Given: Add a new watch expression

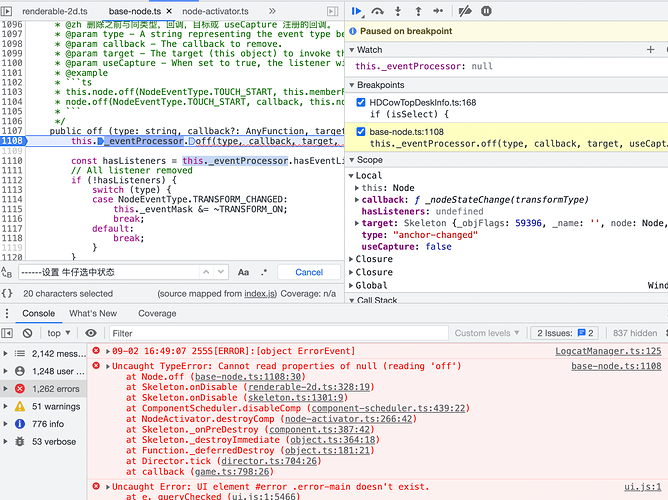Looking at the screenshot, I should 650,50.
